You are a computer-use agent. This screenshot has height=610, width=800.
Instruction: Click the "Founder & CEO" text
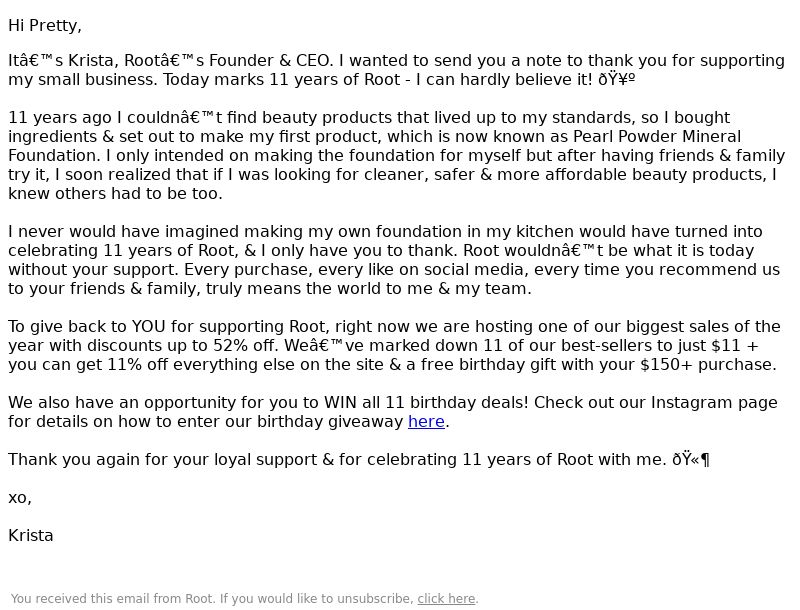(x=270, y=61)
